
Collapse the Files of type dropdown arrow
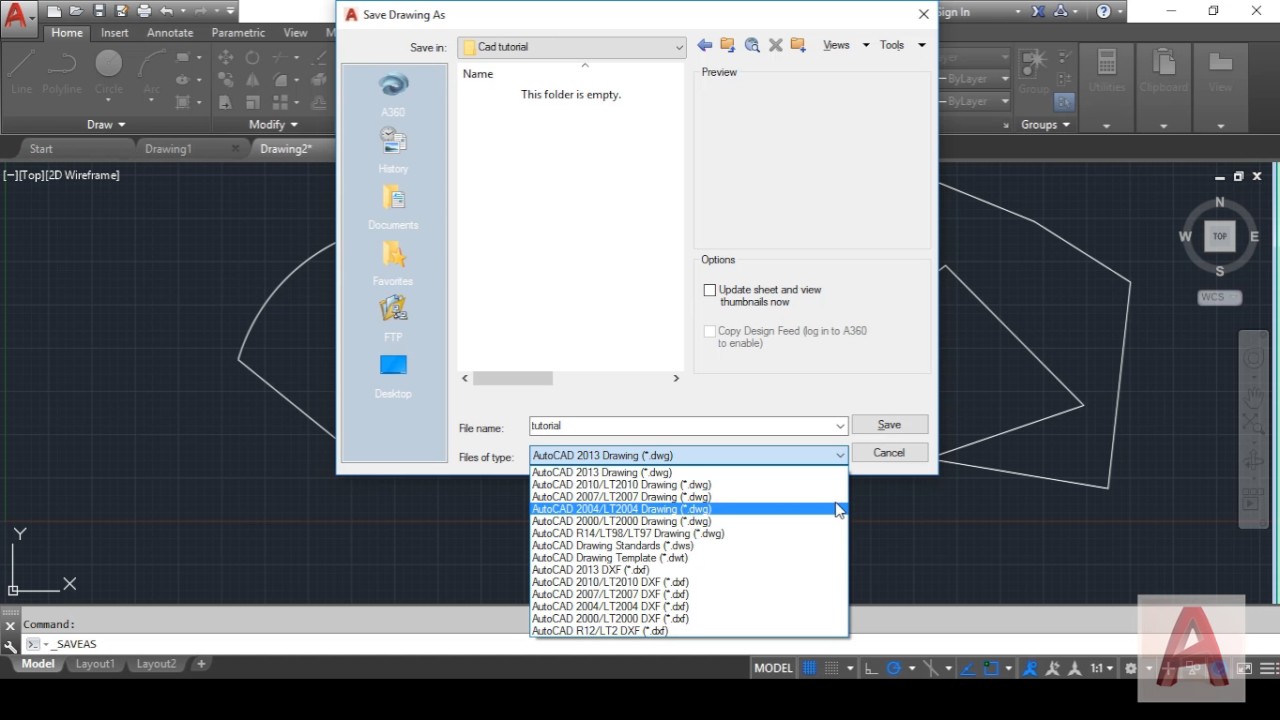tap(840, 456)
